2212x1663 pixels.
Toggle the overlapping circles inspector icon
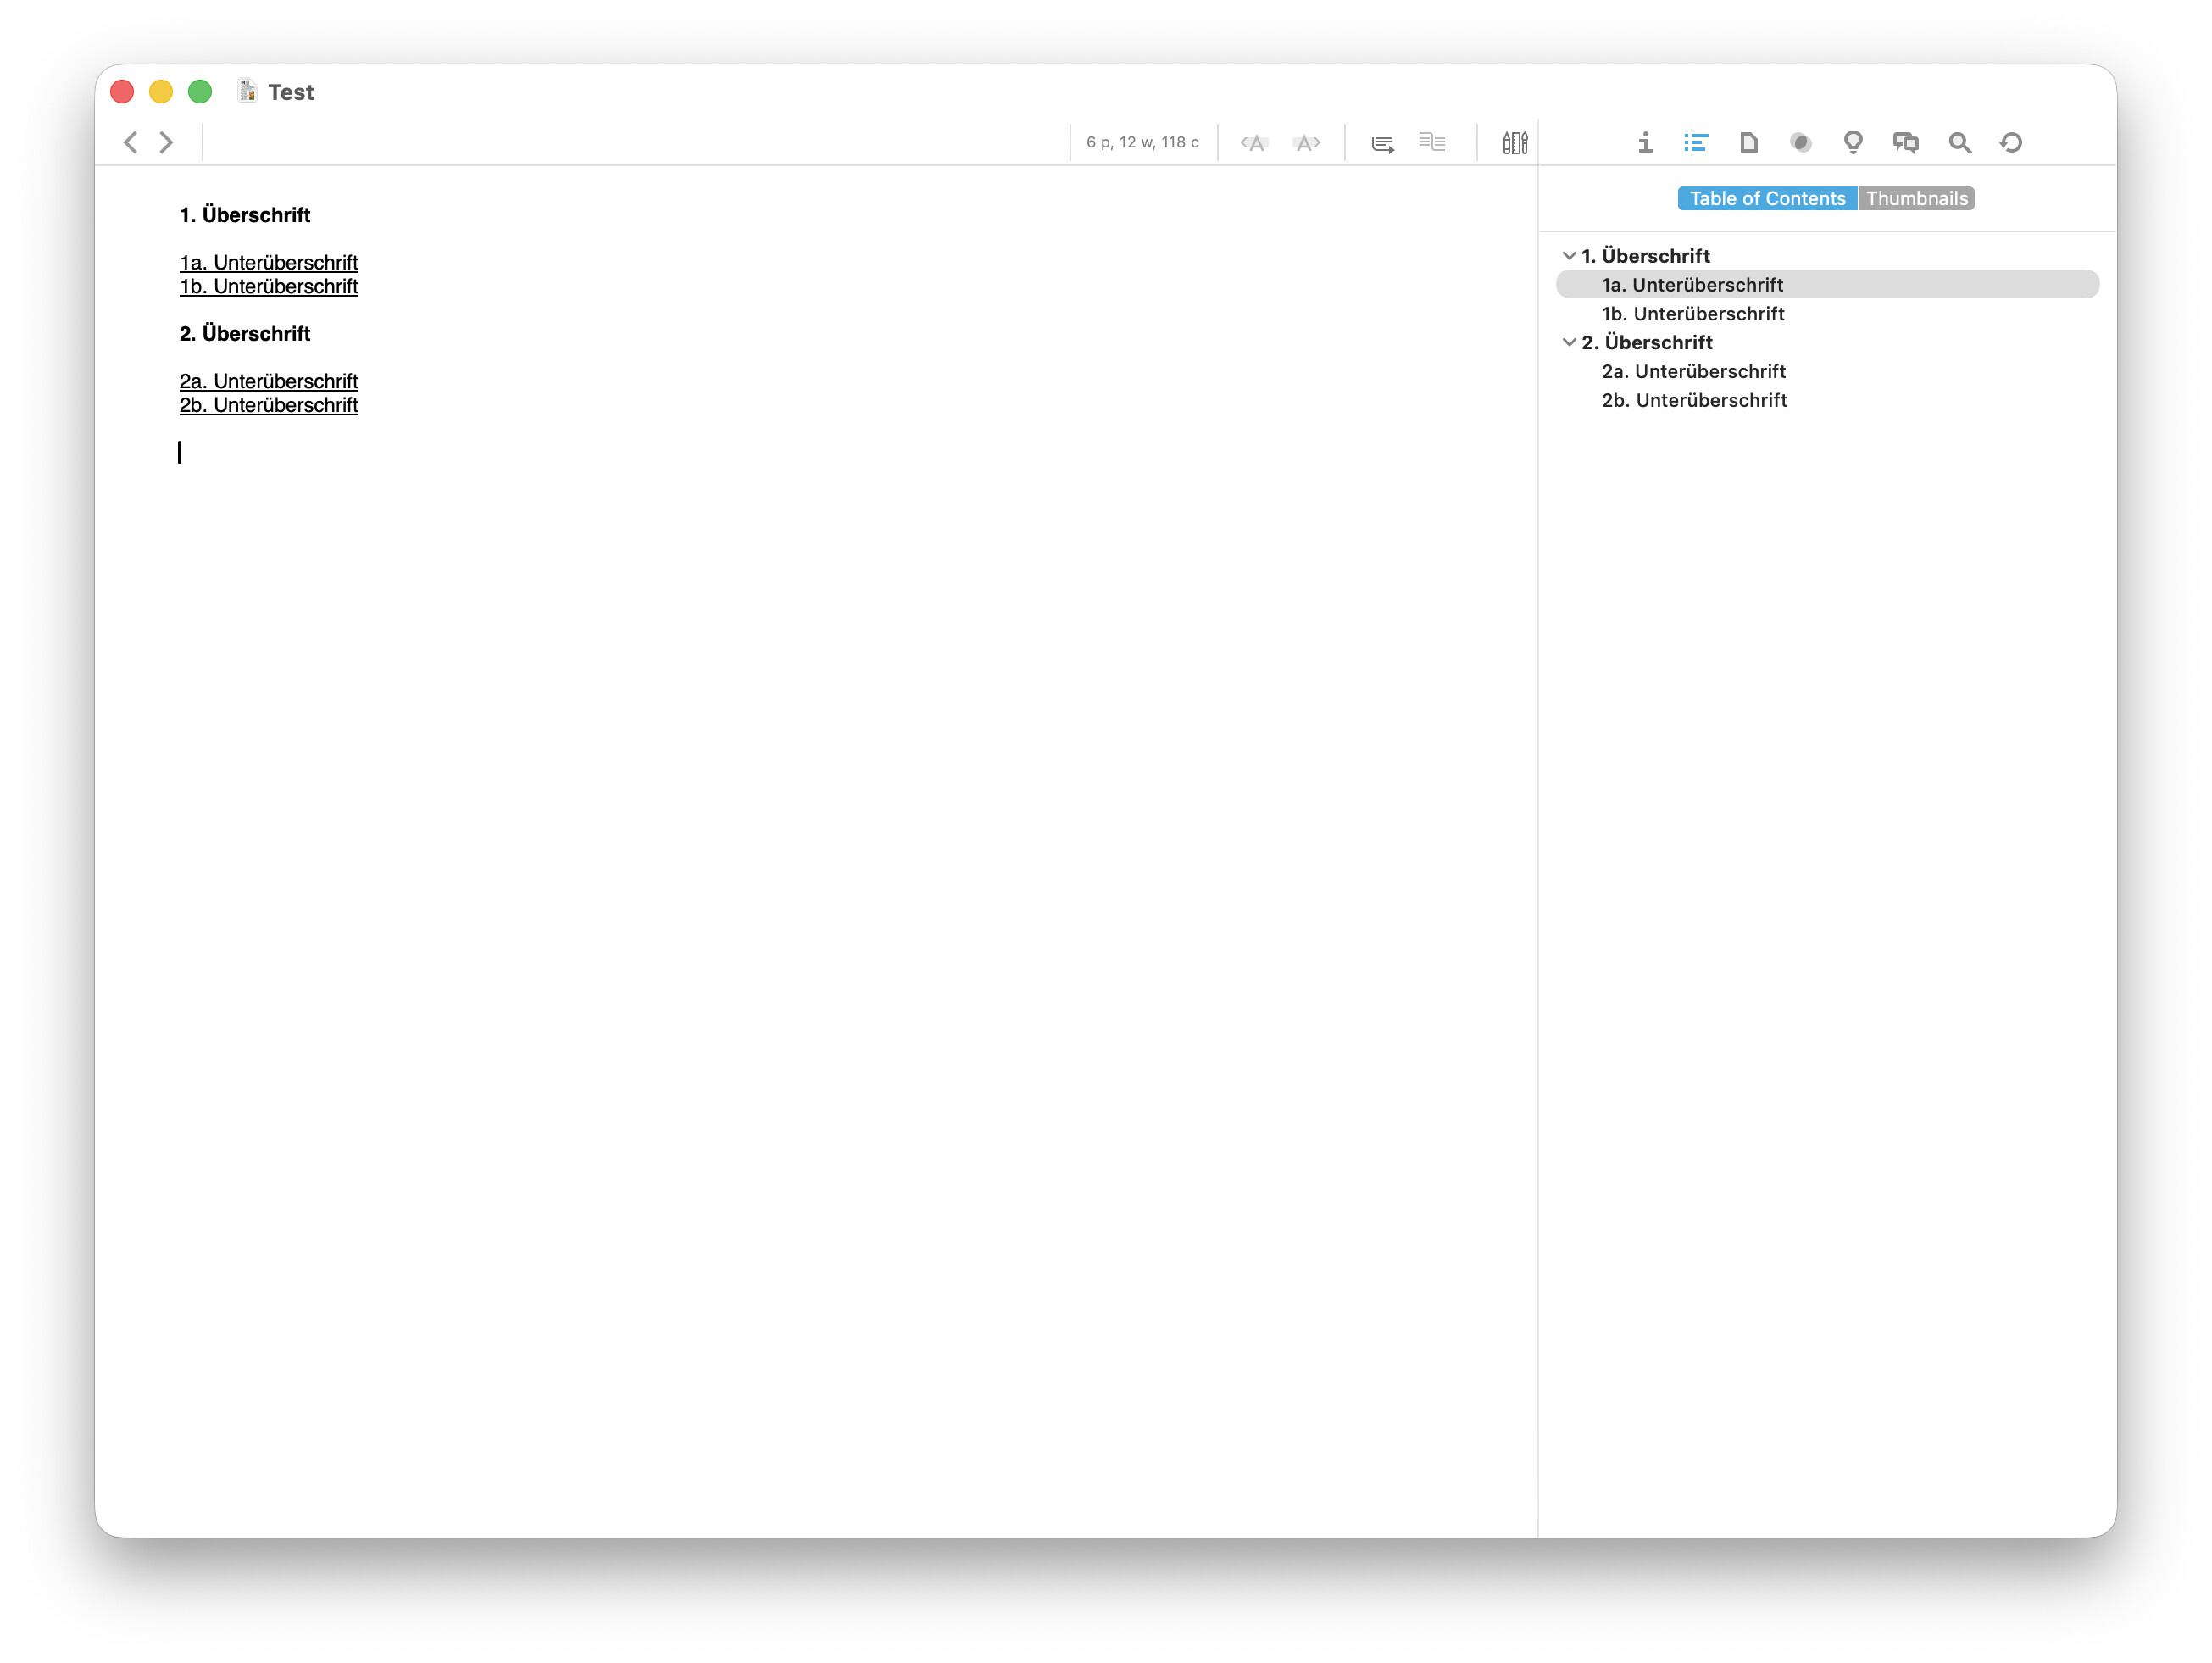coord(1800,143)
